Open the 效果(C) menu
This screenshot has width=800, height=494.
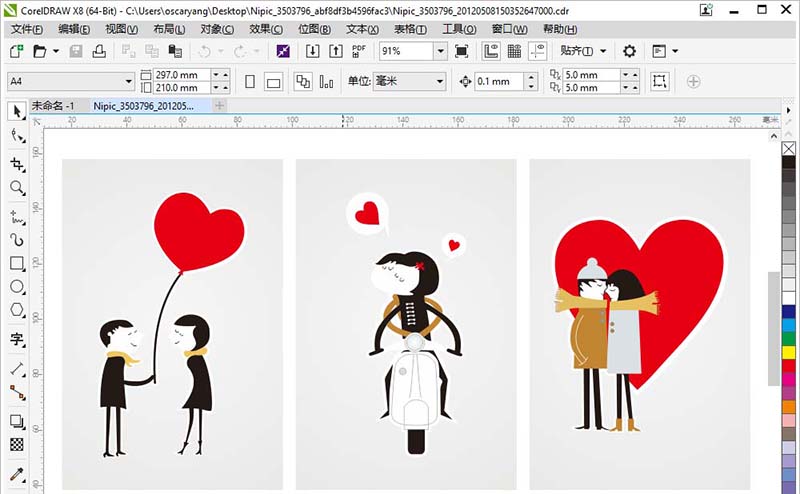(x=265, y=29)
